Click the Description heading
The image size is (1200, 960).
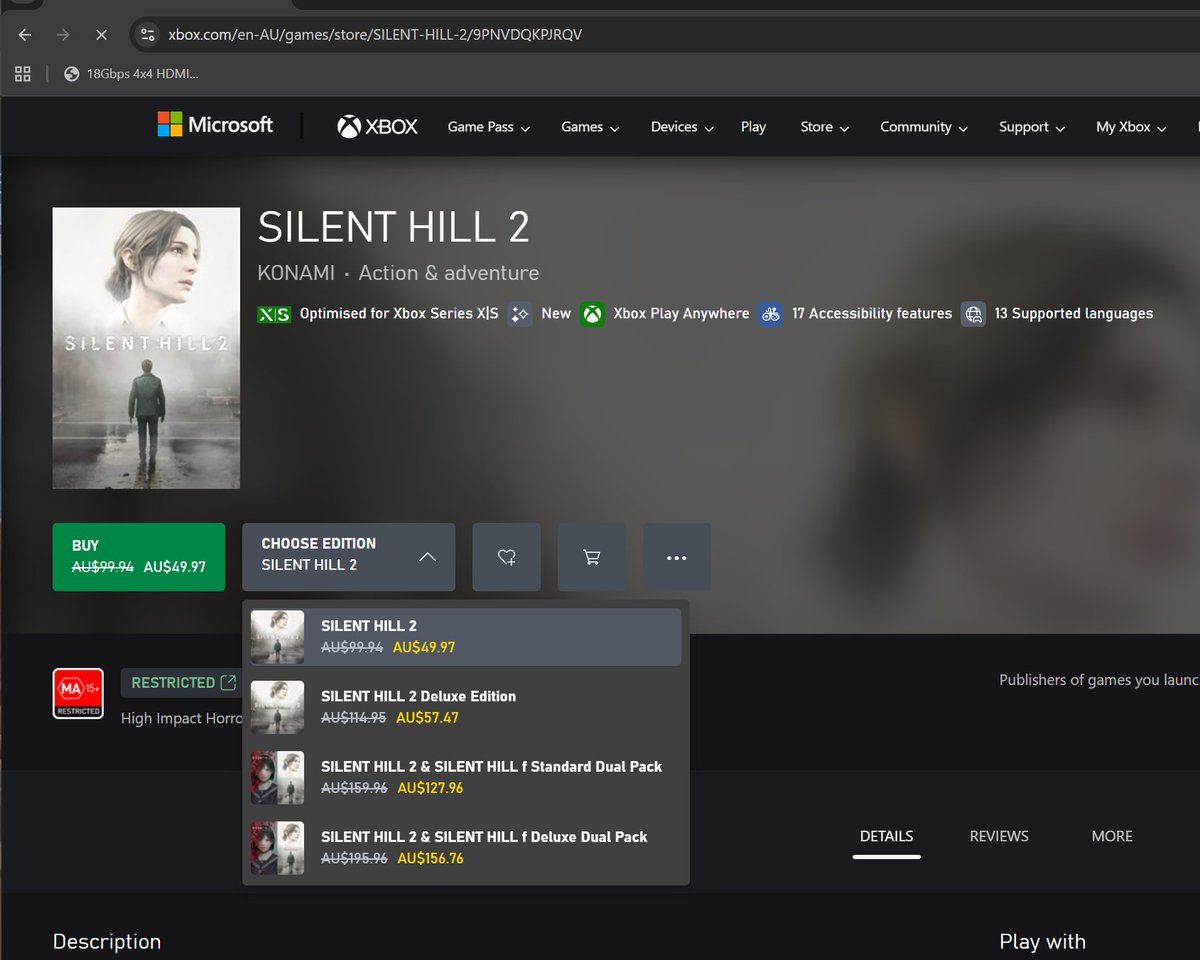106,942
